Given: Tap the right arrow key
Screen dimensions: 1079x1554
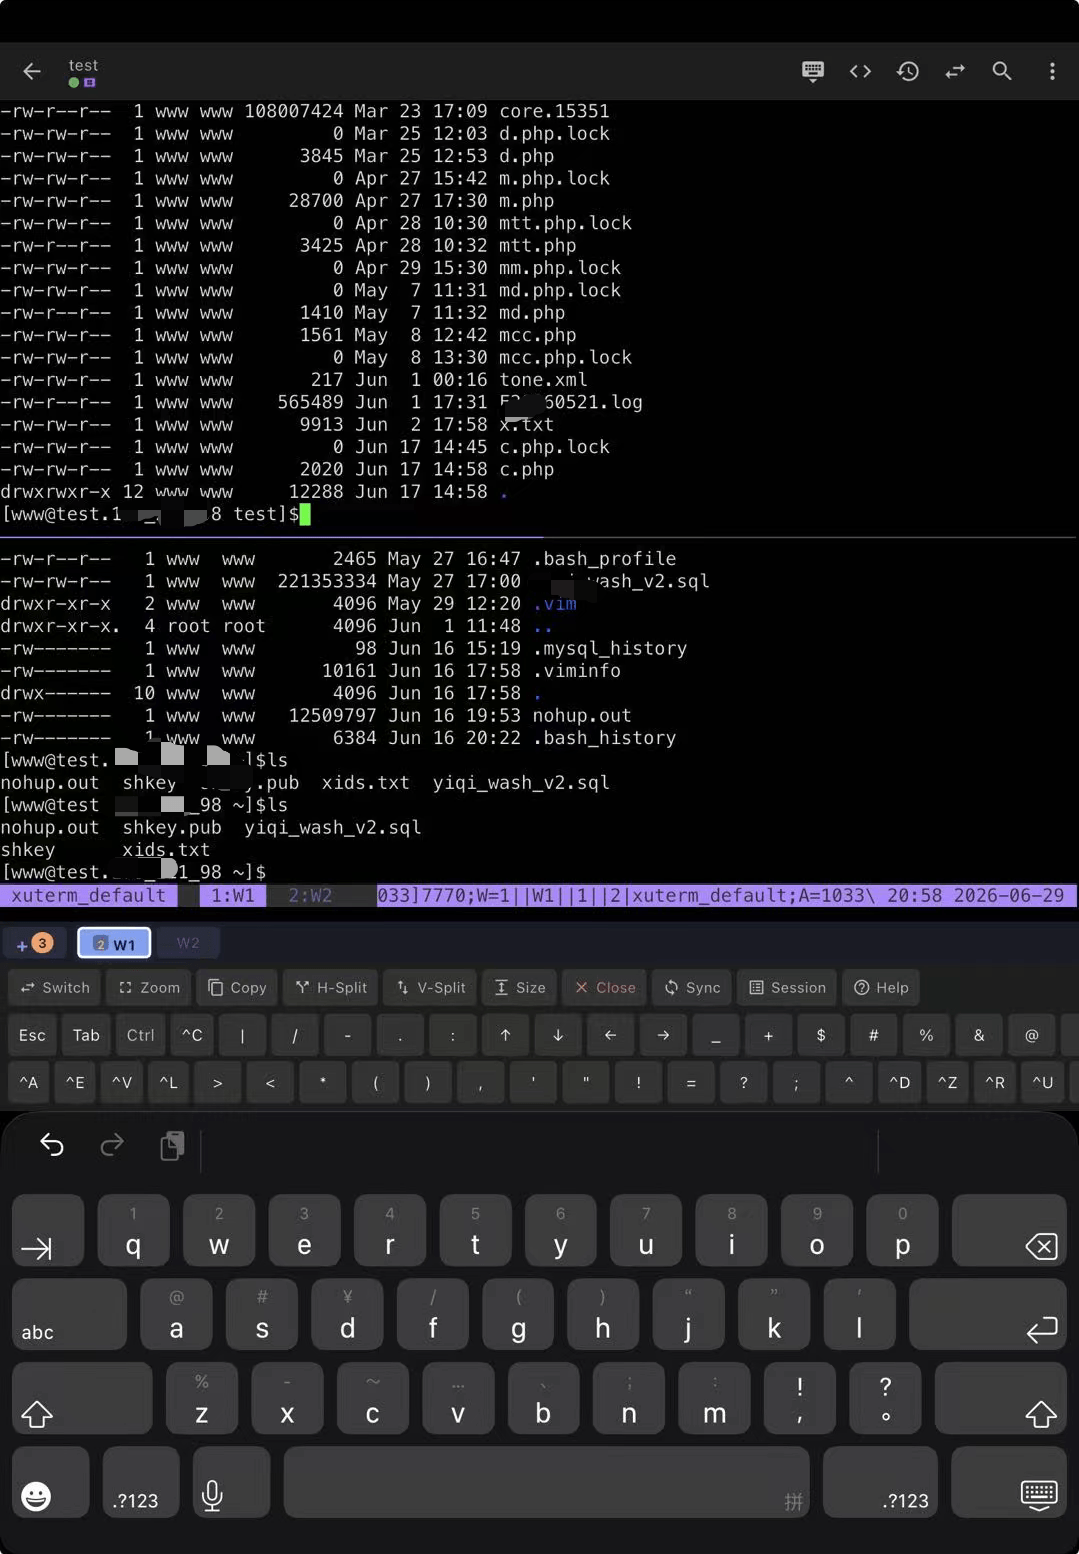Looking at the screenshot, I should point(663,1035).
